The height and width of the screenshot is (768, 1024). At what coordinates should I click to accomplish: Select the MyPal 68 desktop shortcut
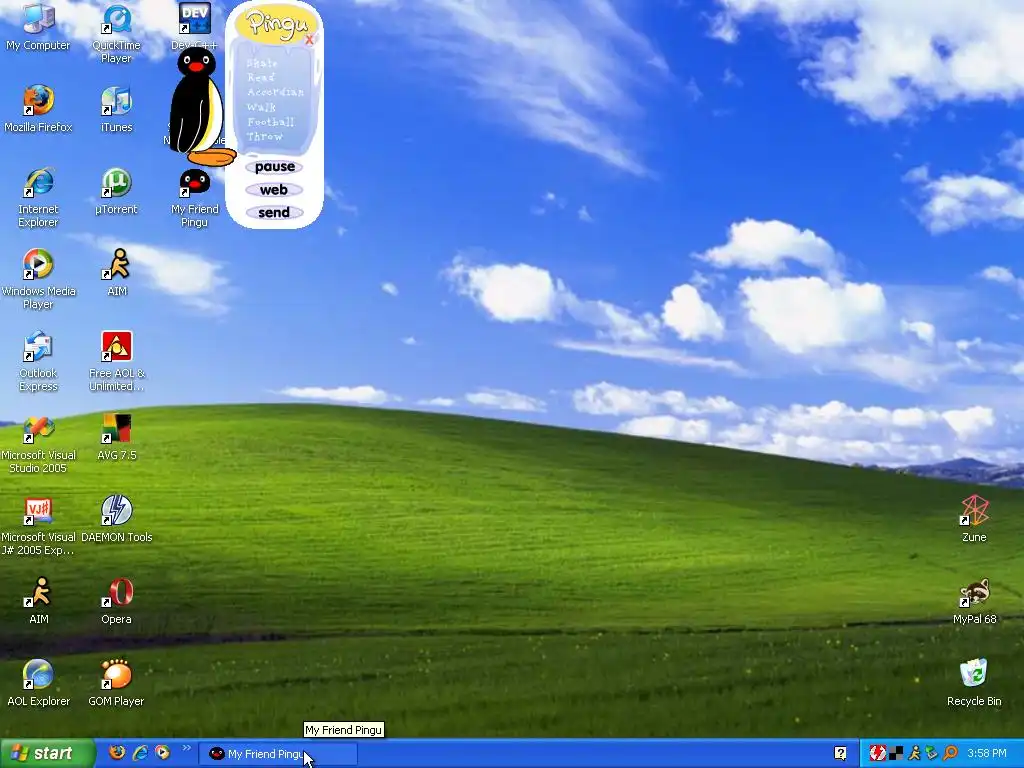pyautogui.click(x=974, y=600)
